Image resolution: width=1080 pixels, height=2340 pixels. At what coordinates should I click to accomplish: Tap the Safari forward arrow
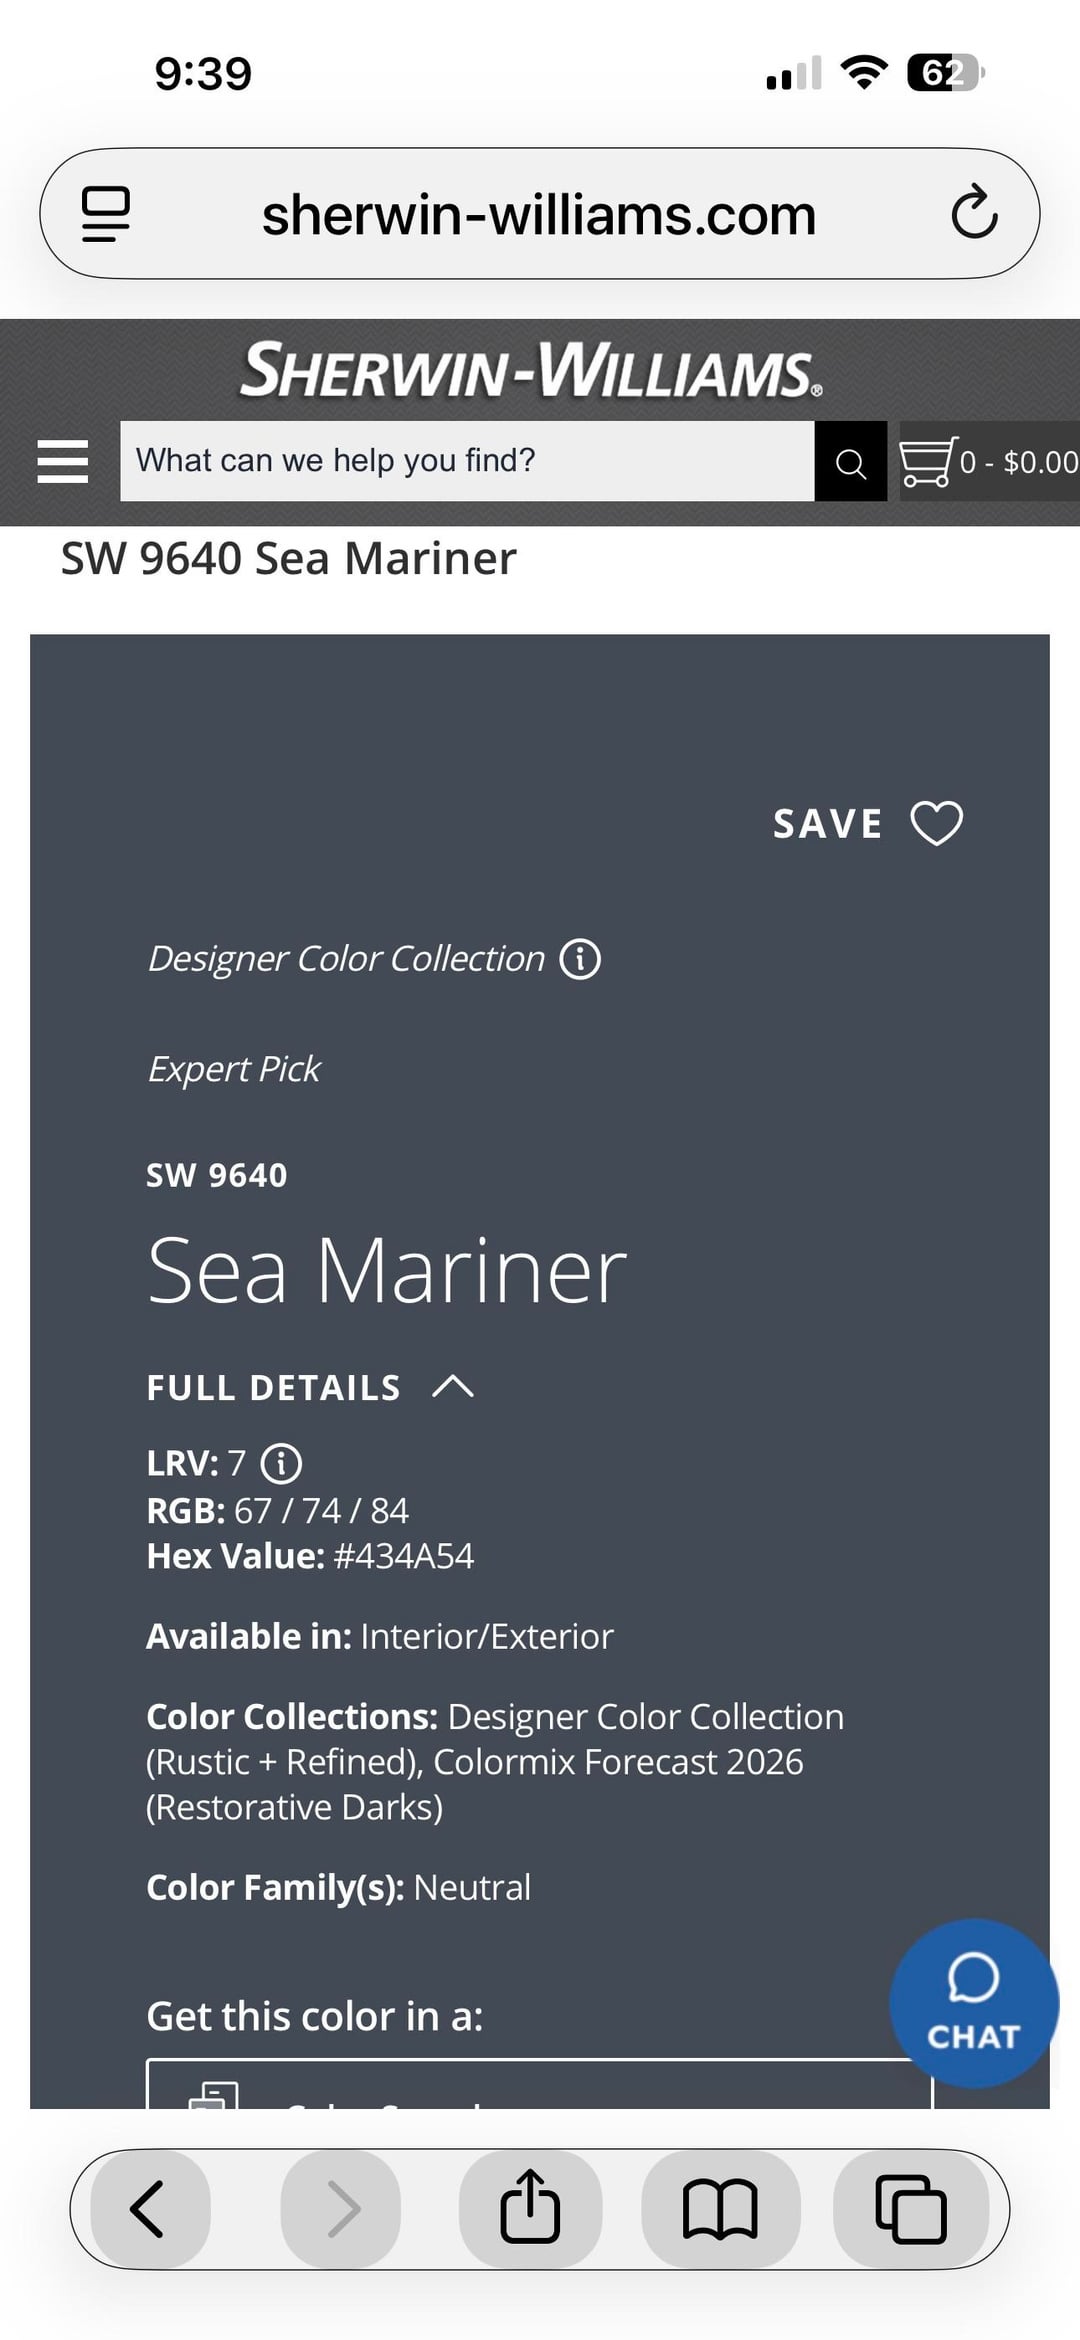point(341,2208)
